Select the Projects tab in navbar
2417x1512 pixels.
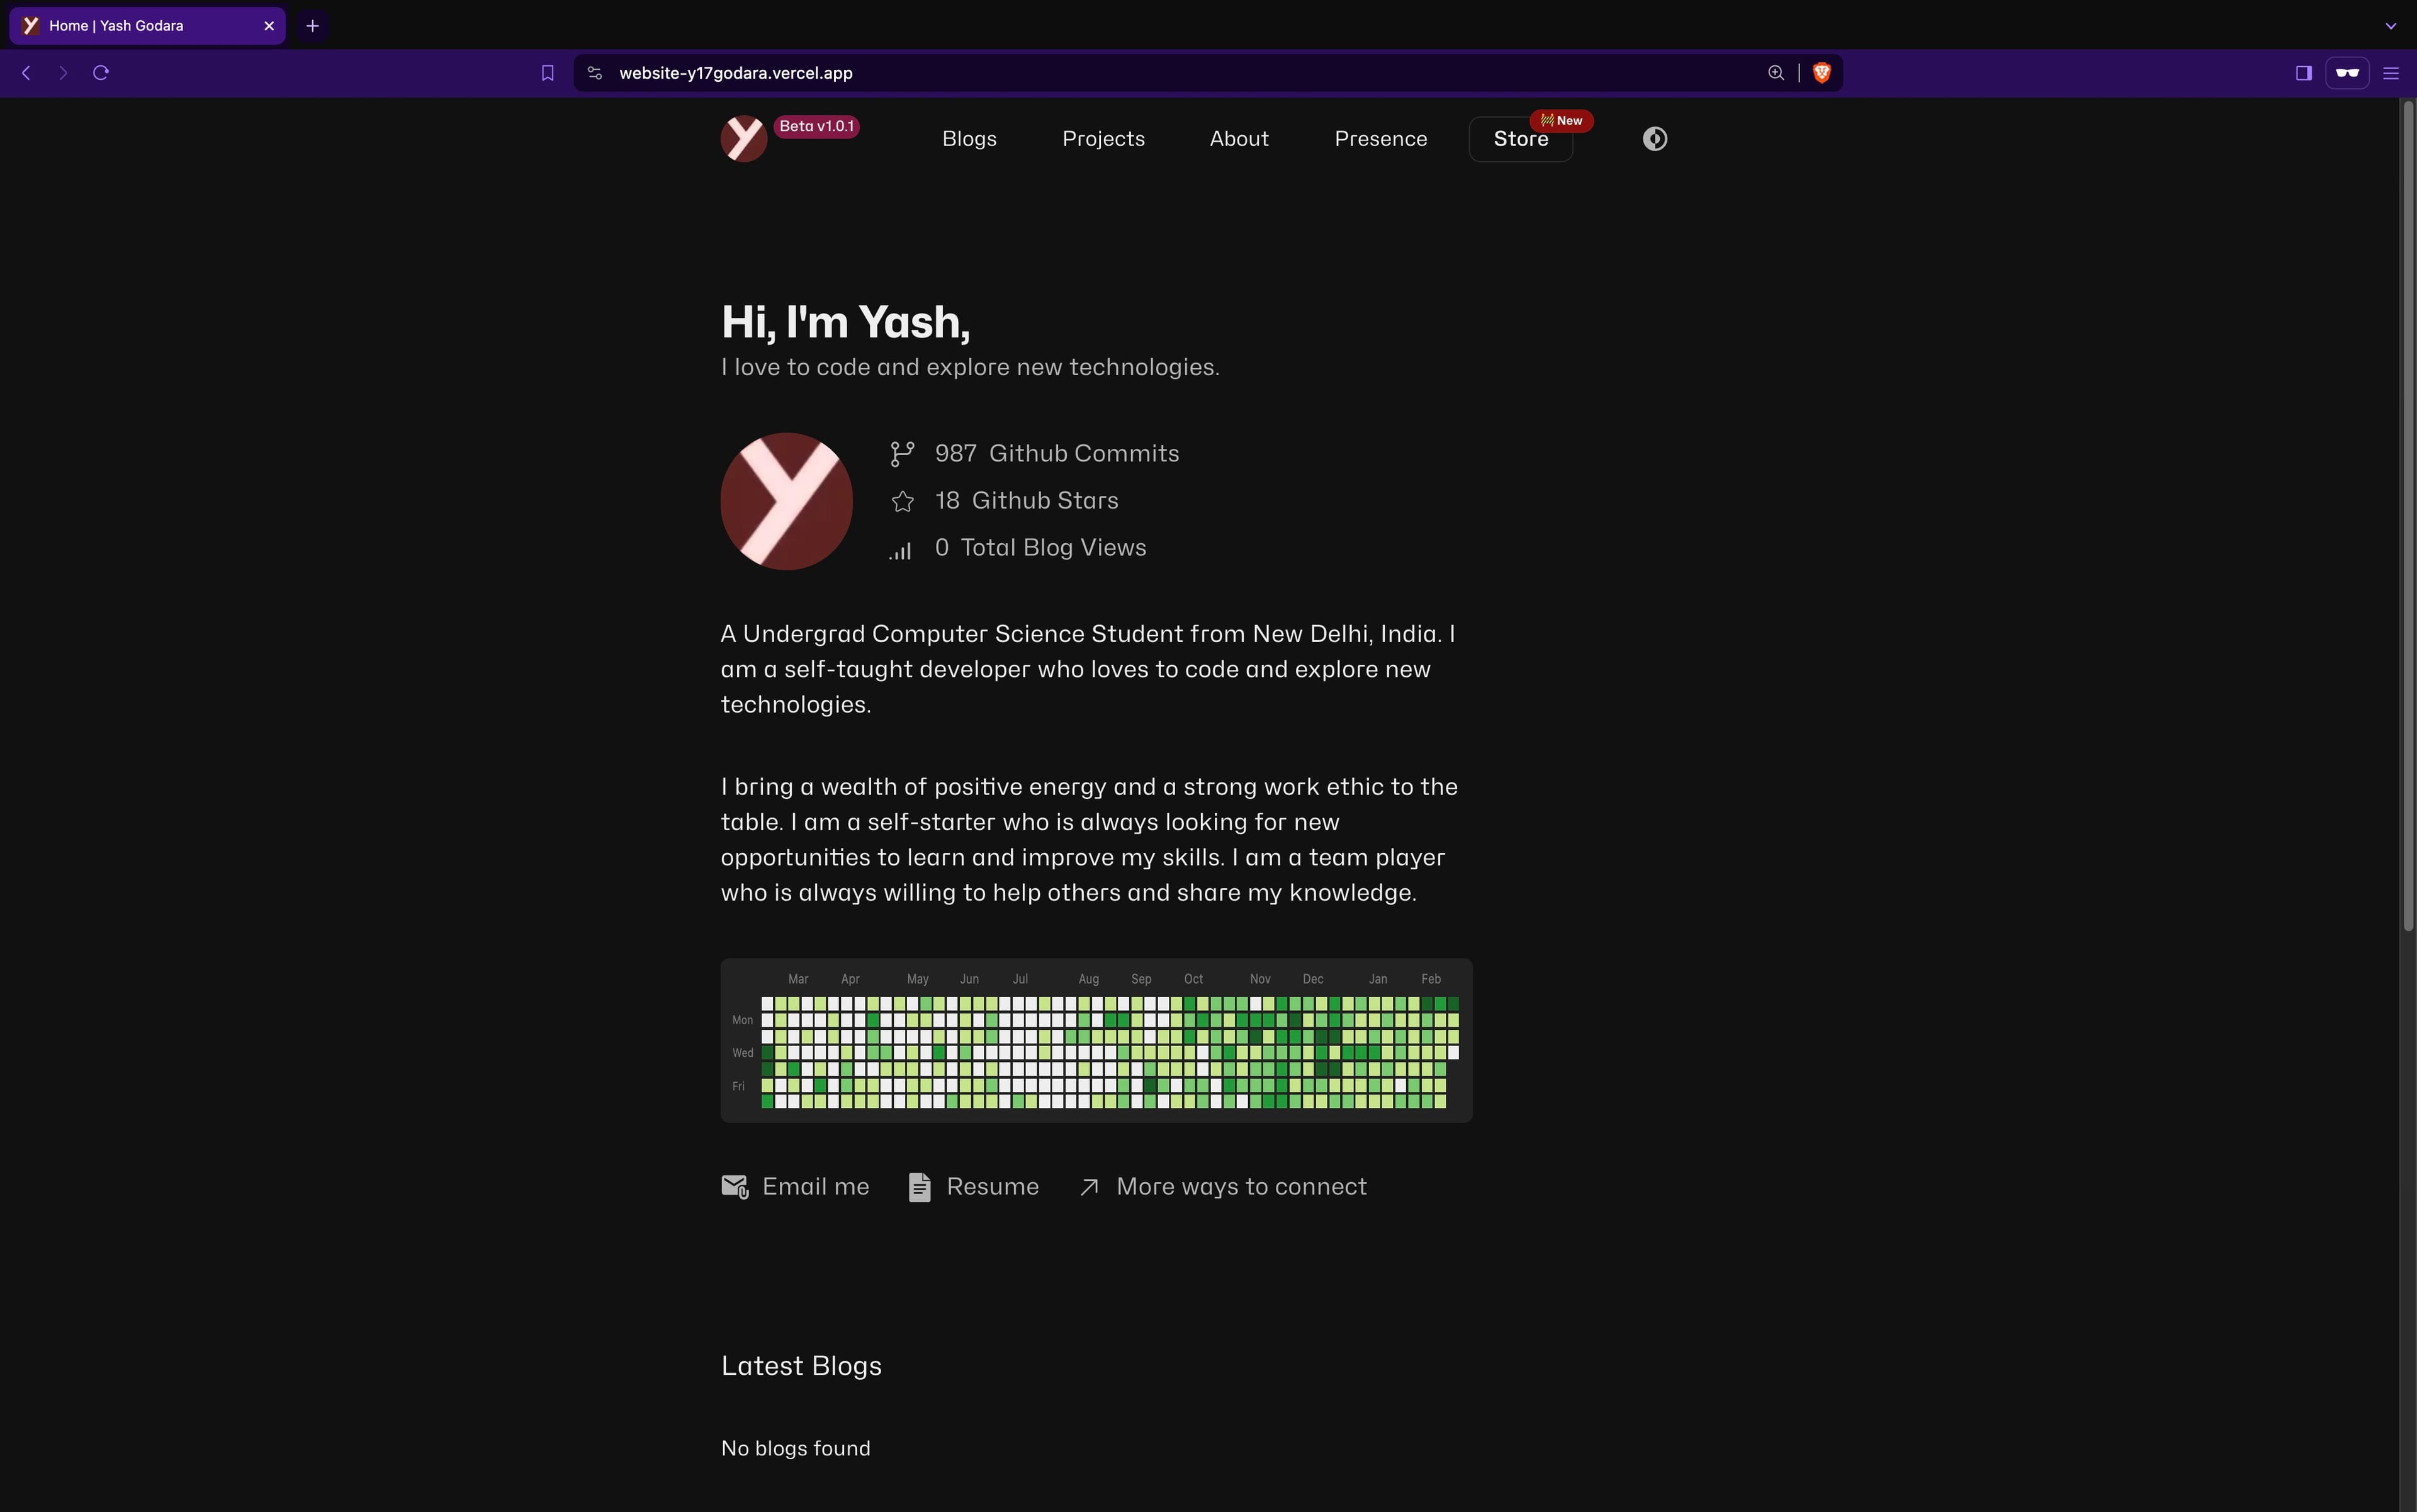click(1104, 138)
